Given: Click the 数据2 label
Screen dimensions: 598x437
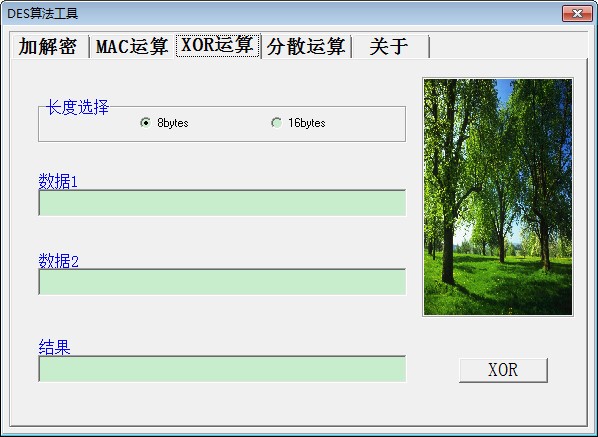Looking at the screenshot, I should pos(58,261).
